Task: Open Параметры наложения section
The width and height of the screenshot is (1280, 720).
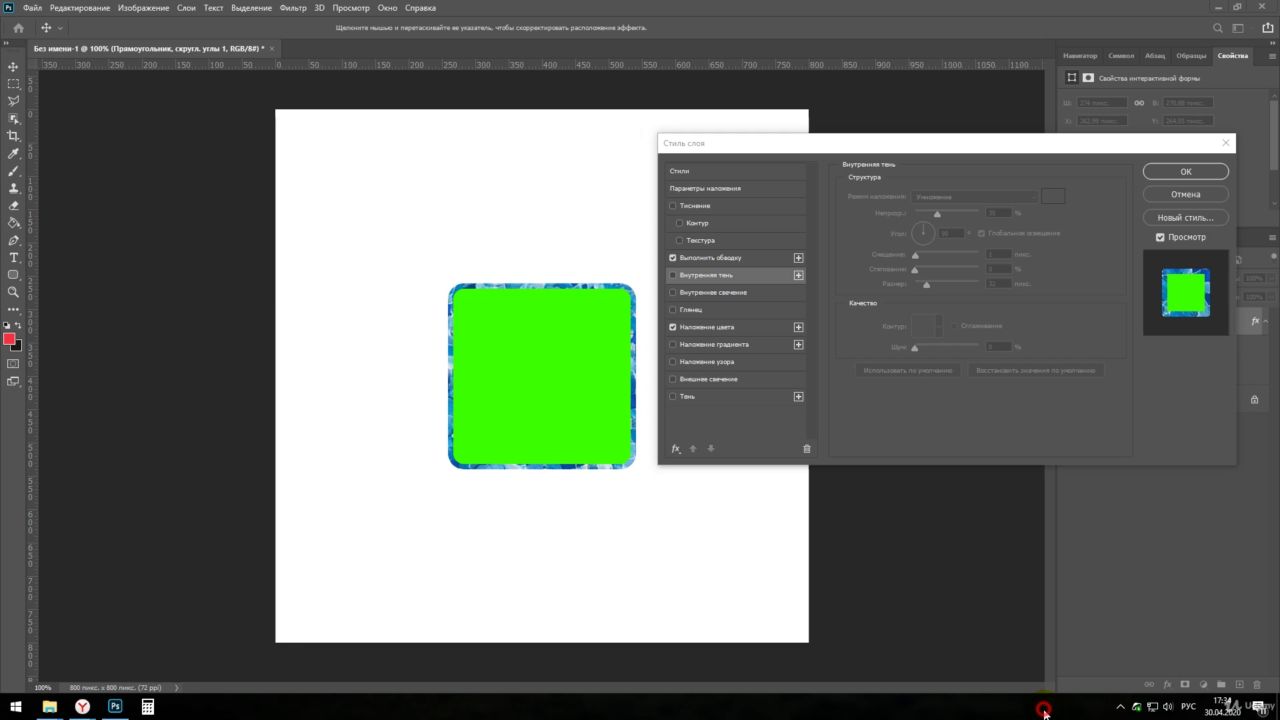Action: pyautogui.click(x=736, y=188)
